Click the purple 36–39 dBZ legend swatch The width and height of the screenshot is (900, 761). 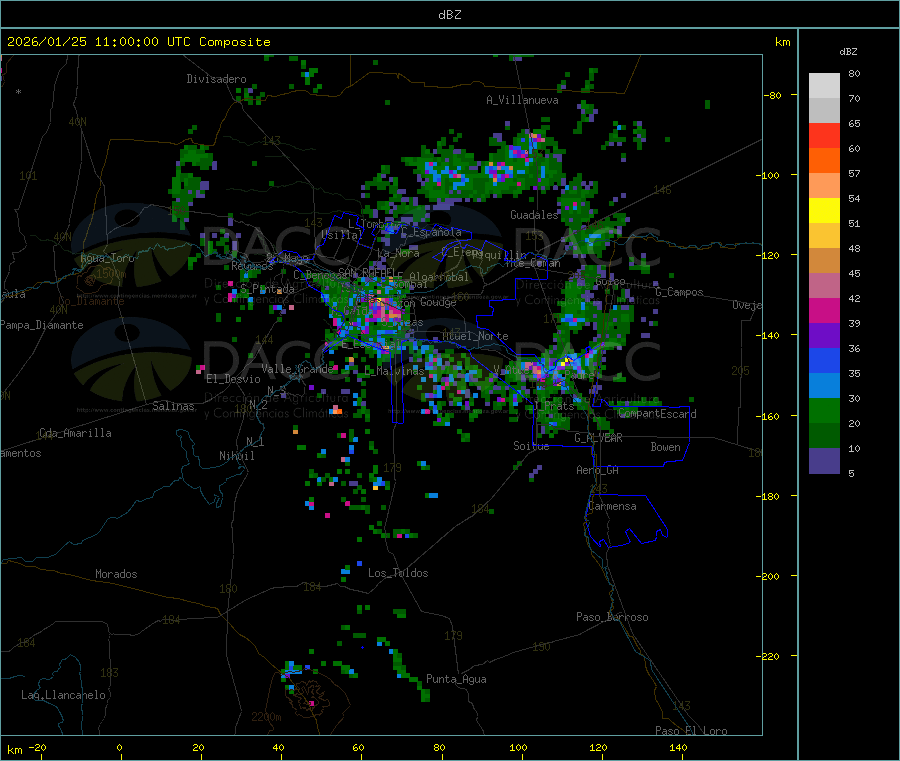click(x=824, y=336)
